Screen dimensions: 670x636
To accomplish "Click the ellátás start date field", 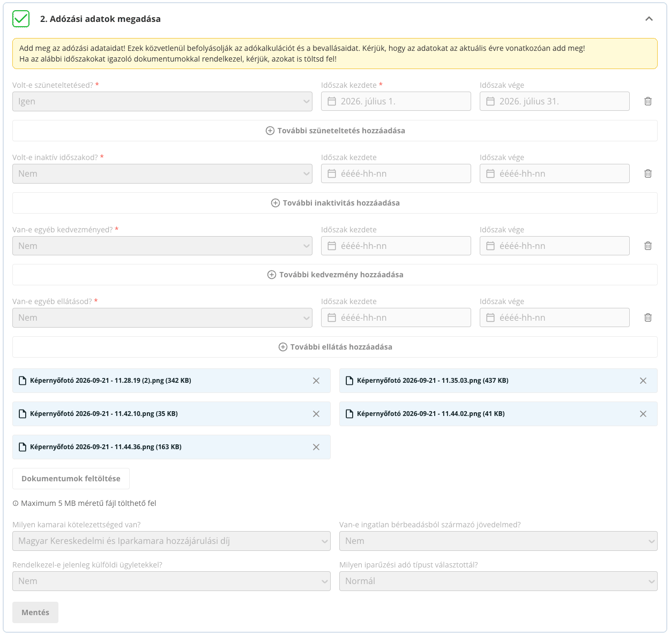I will (396, 318).
